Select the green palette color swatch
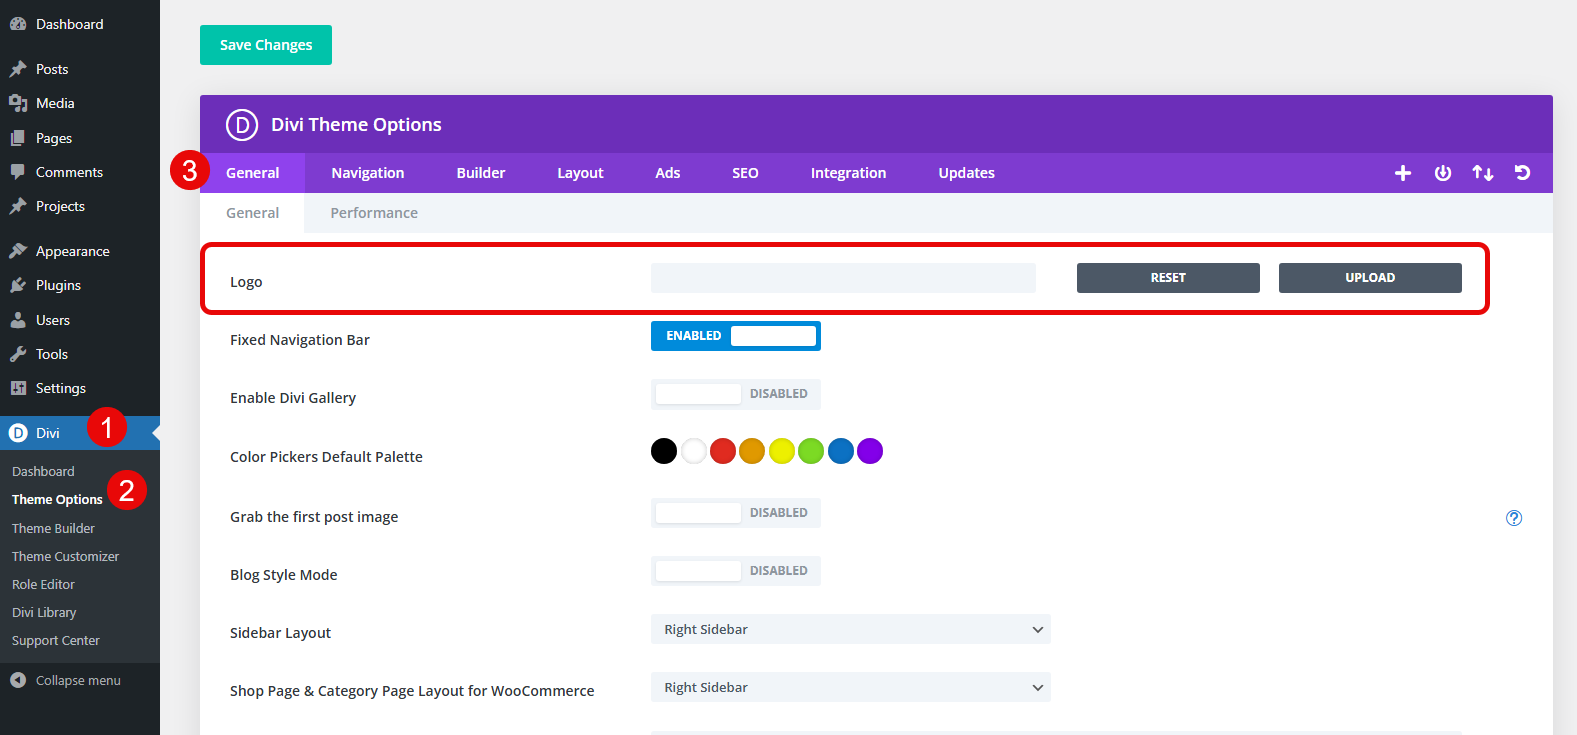Screen dimensions: 1577x735 811,451
